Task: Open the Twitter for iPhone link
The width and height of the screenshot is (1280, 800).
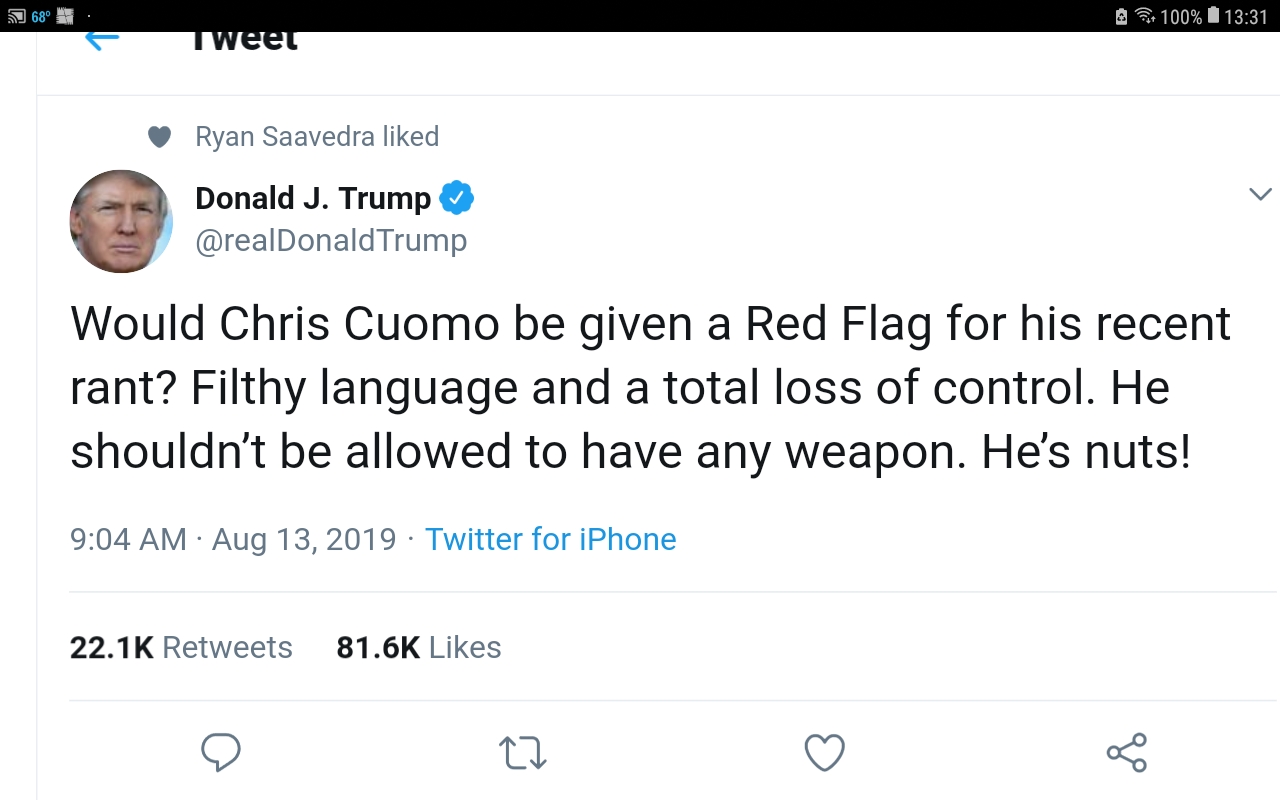Action: coord(550,539)
